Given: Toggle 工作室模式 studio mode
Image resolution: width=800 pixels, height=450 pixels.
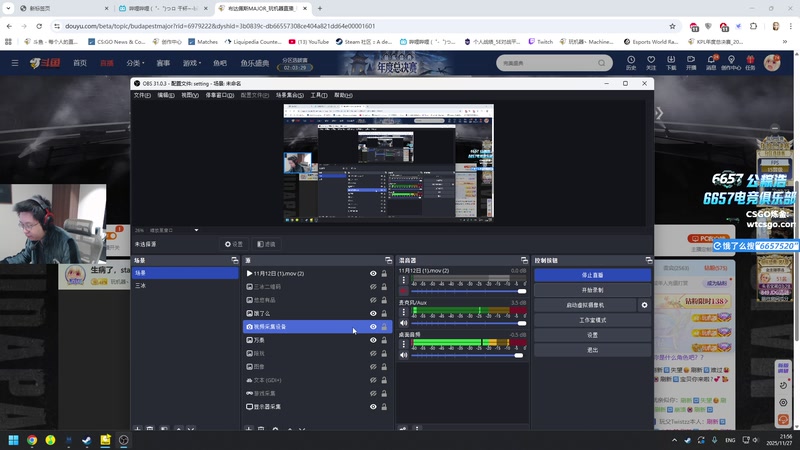Looking at the screenshot, I should pos(592,320).
